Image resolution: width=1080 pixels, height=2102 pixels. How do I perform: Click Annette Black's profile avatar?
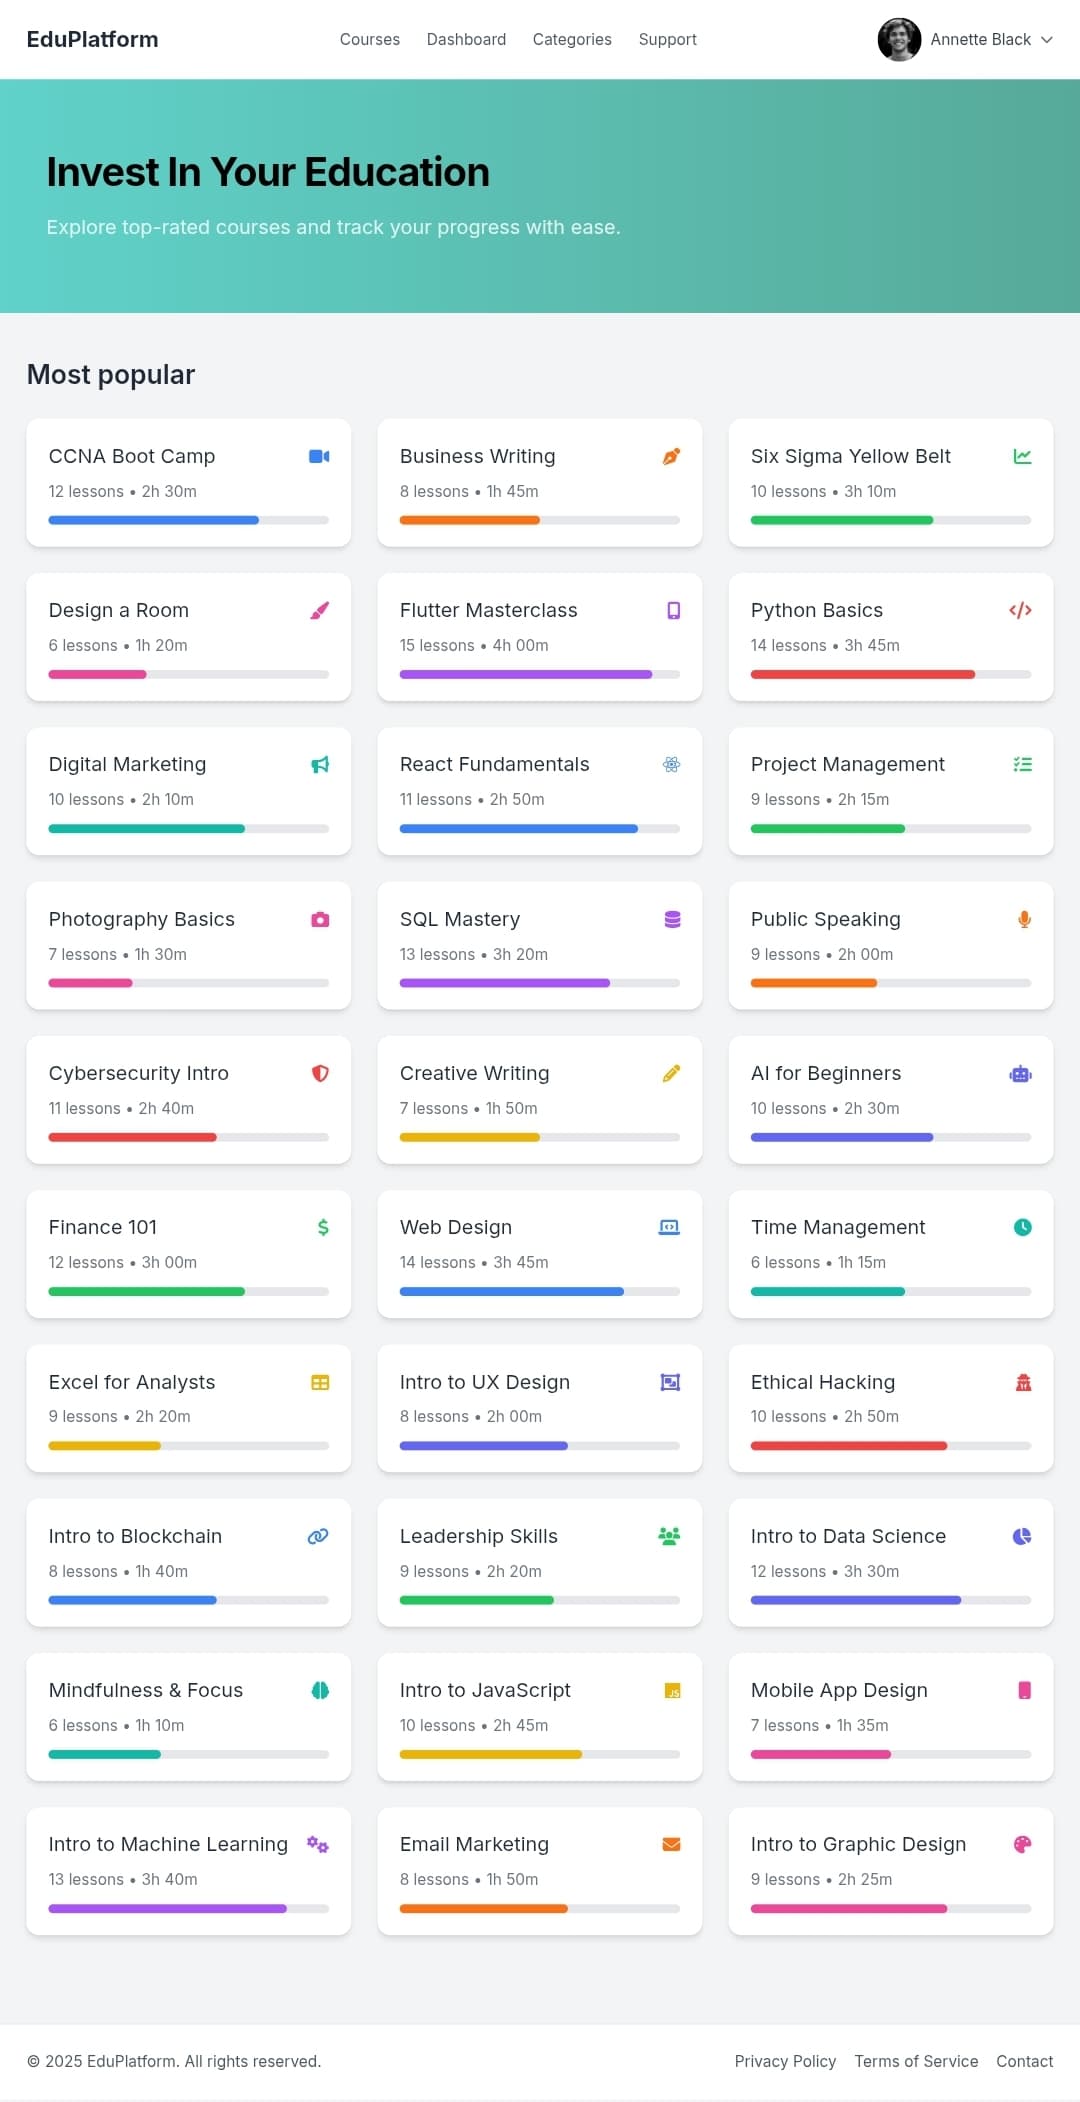899,40
